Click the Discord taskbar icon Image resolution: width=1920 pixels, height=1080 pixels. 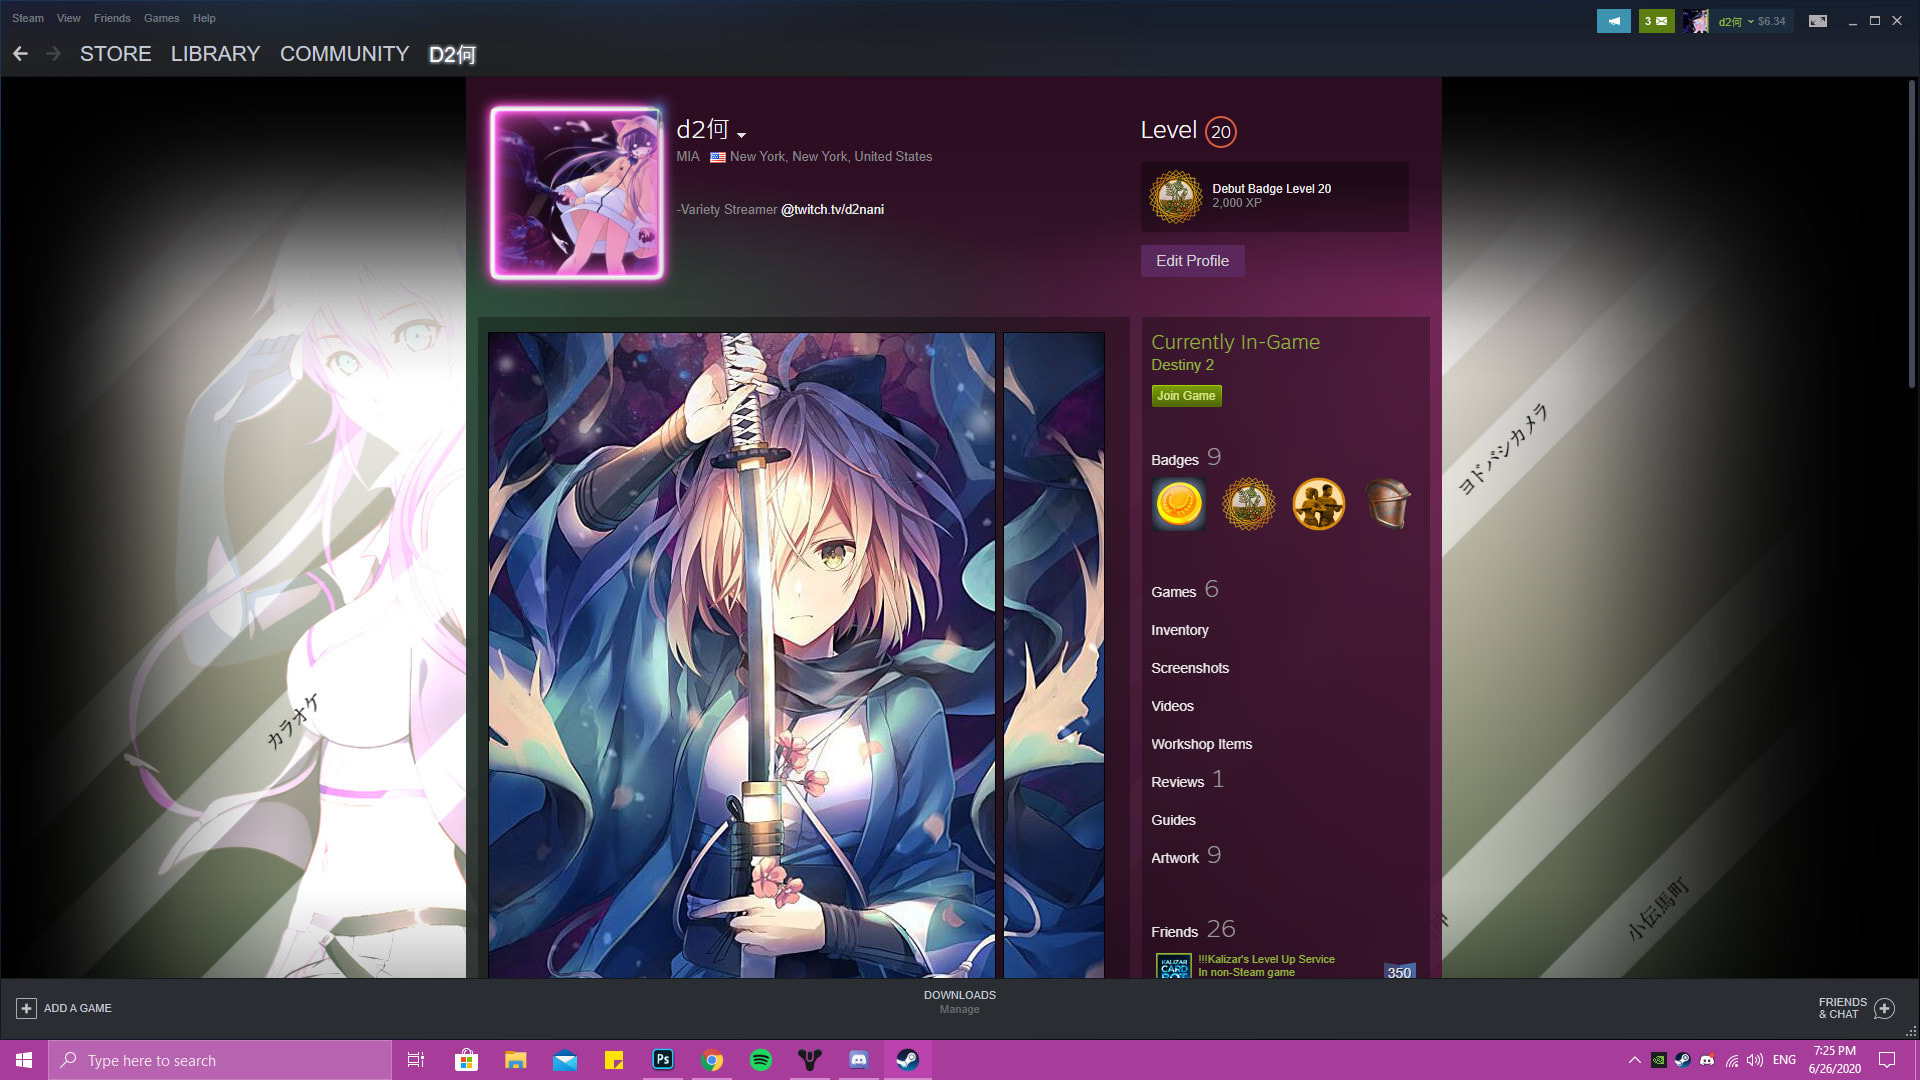[x=860, y=1059]
